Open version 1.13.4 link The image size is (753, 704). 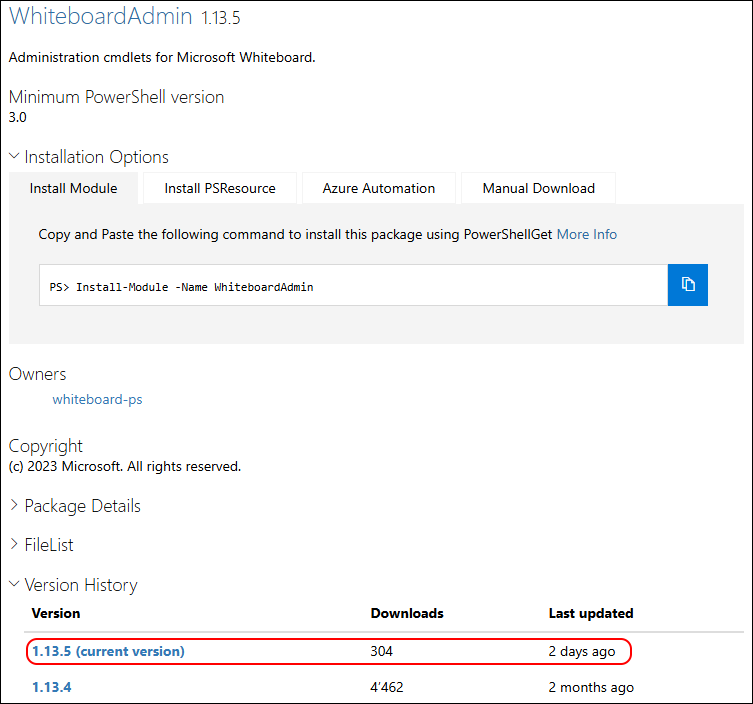coord(51,687)
